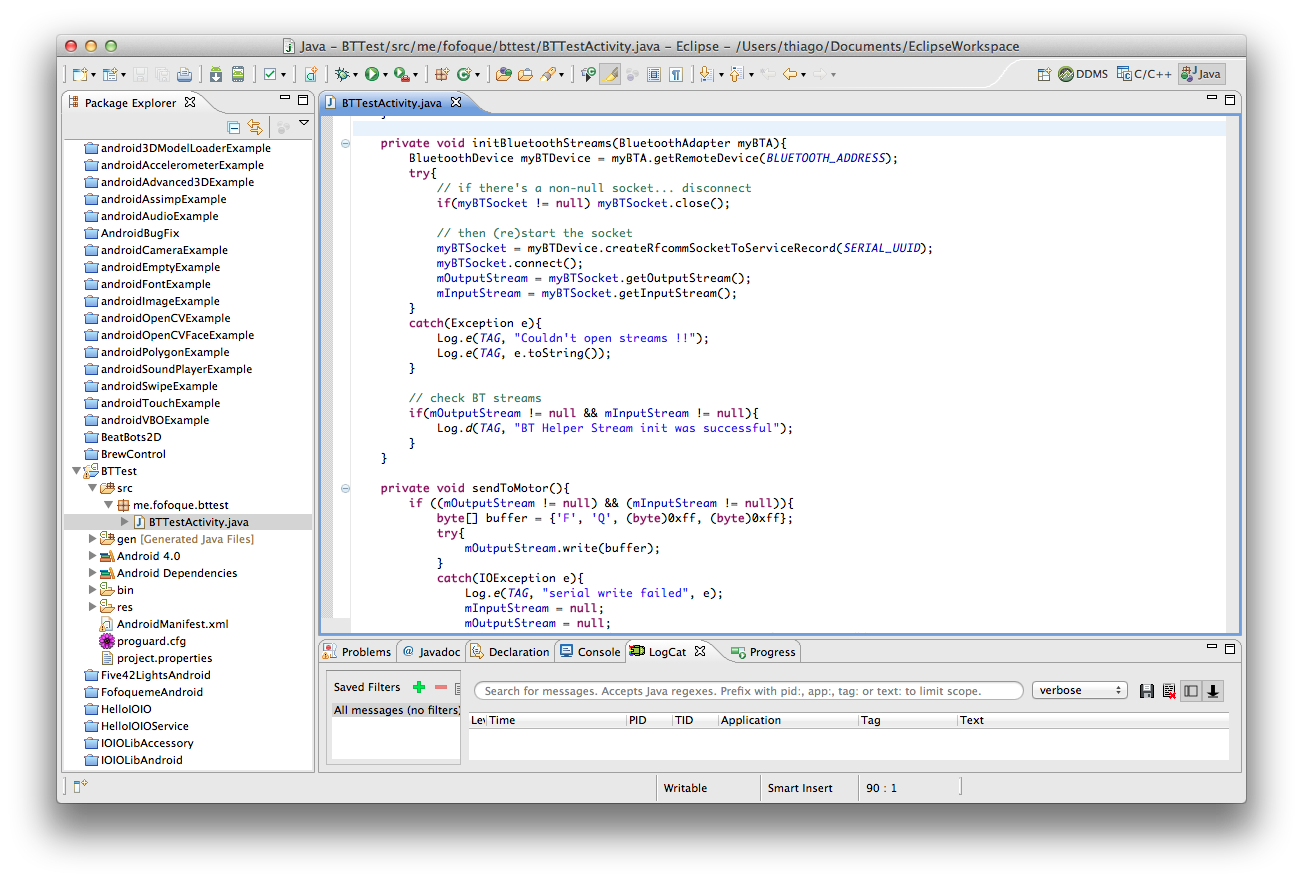Screen dimensions: 1303x882
Task: Click the Search flashlight icon
Action: tap(549, 74)
